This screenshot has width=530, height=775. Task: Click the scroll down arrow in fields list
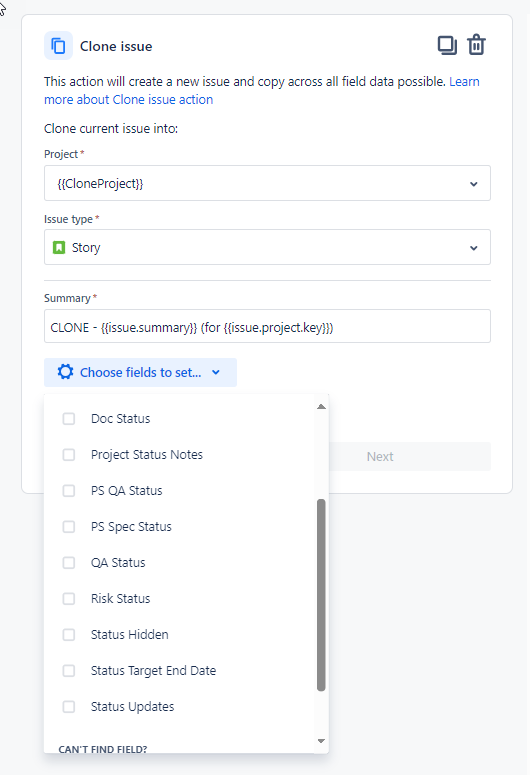click(321, 740)
